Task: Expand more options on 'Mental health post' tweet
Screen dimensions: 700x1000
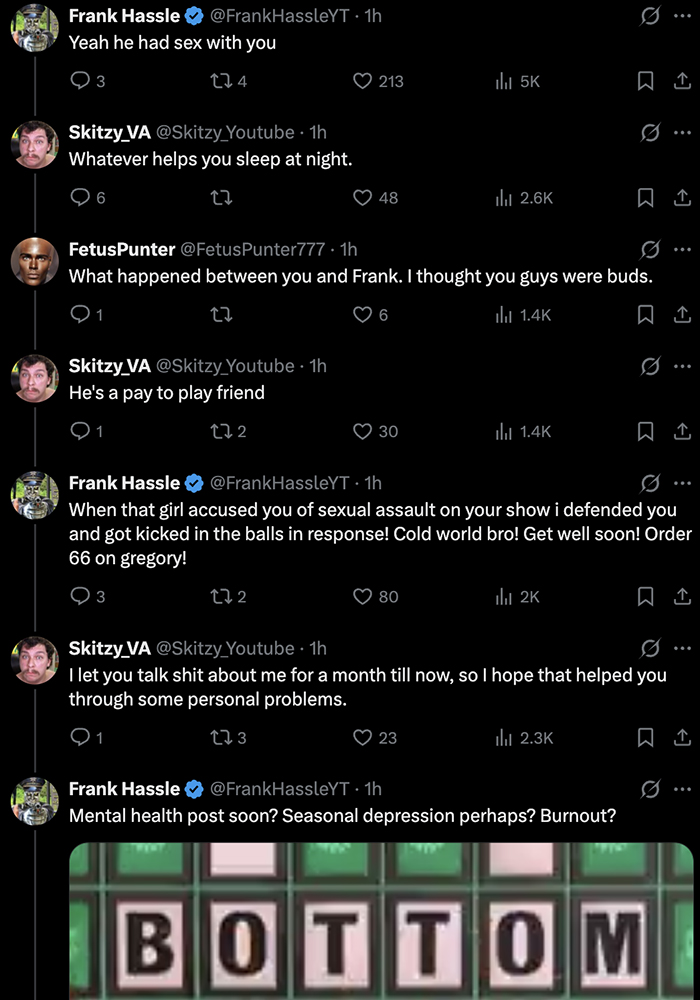Action: click(x=682, y=789)
